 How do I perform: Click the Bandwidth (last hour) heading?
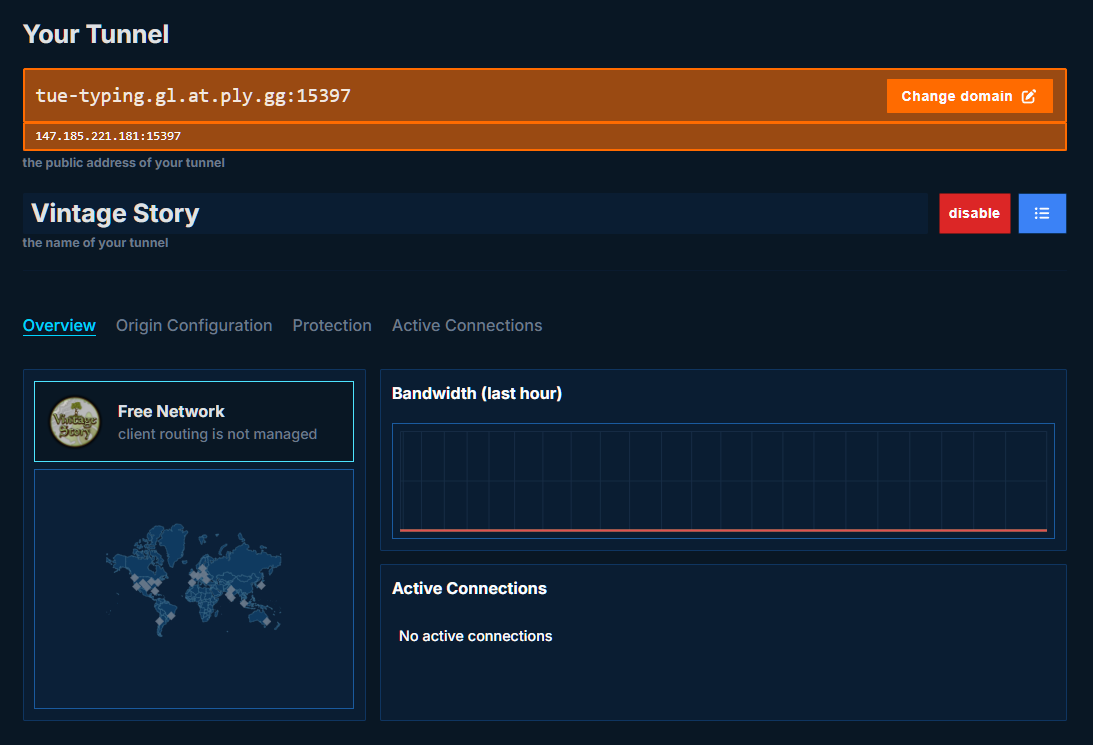coord(477,393)
